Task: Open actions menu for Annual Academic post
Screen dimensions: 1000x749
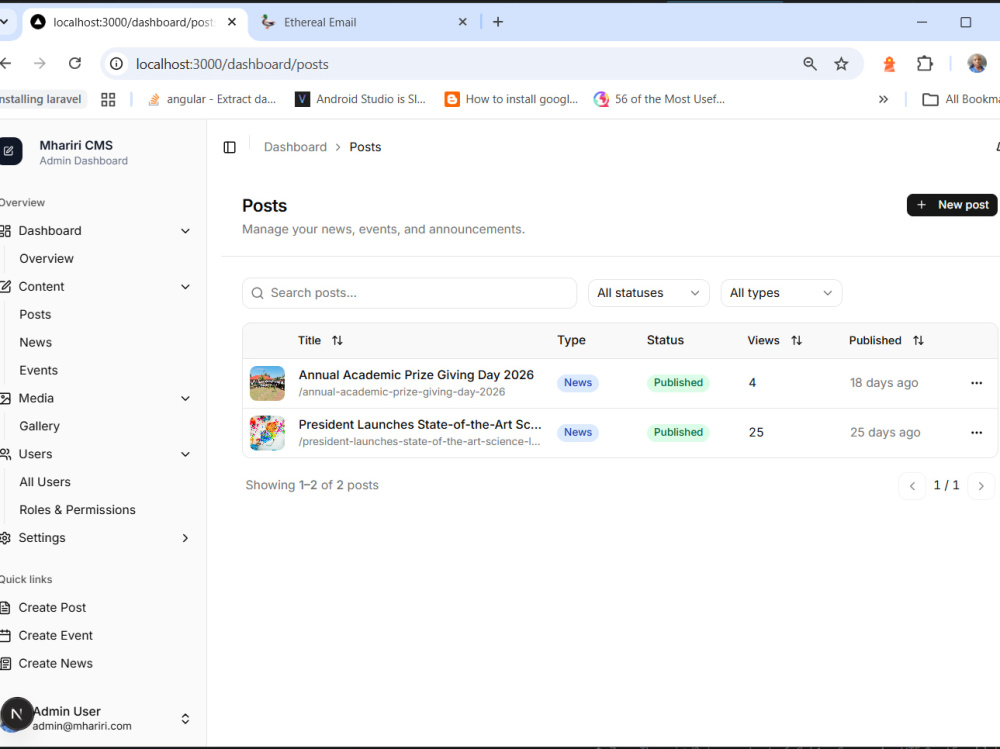Action: [x=976, y=383]
